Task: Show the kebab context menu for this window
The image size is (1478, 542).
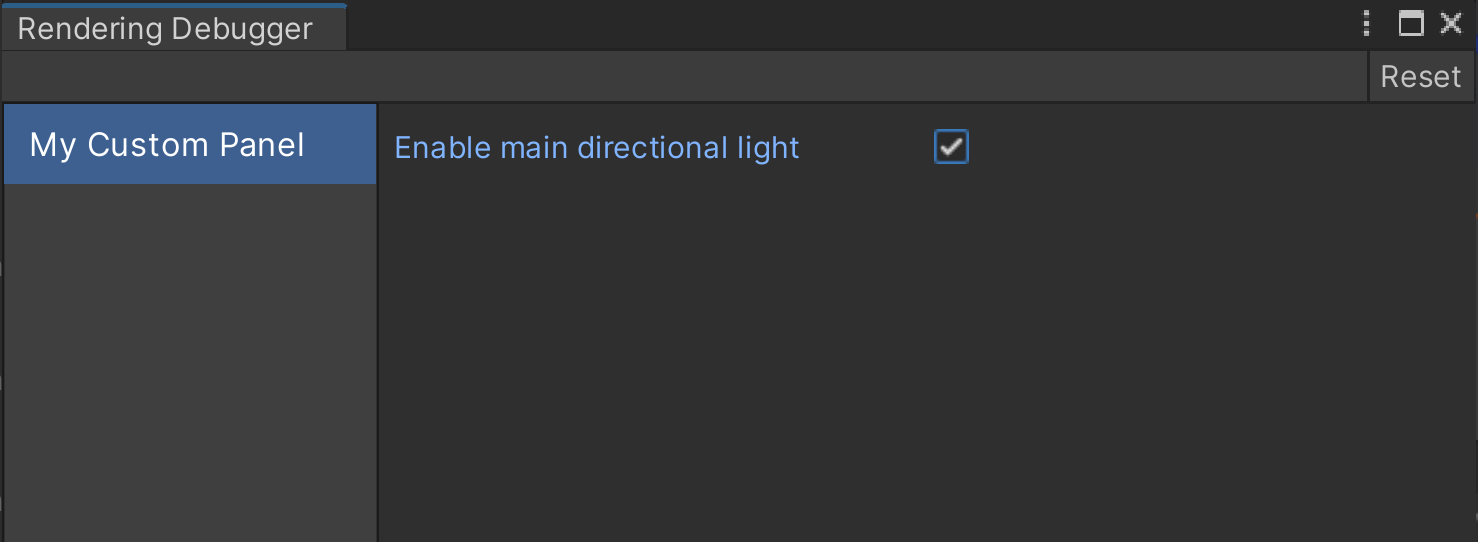Action: point(1367,25)
